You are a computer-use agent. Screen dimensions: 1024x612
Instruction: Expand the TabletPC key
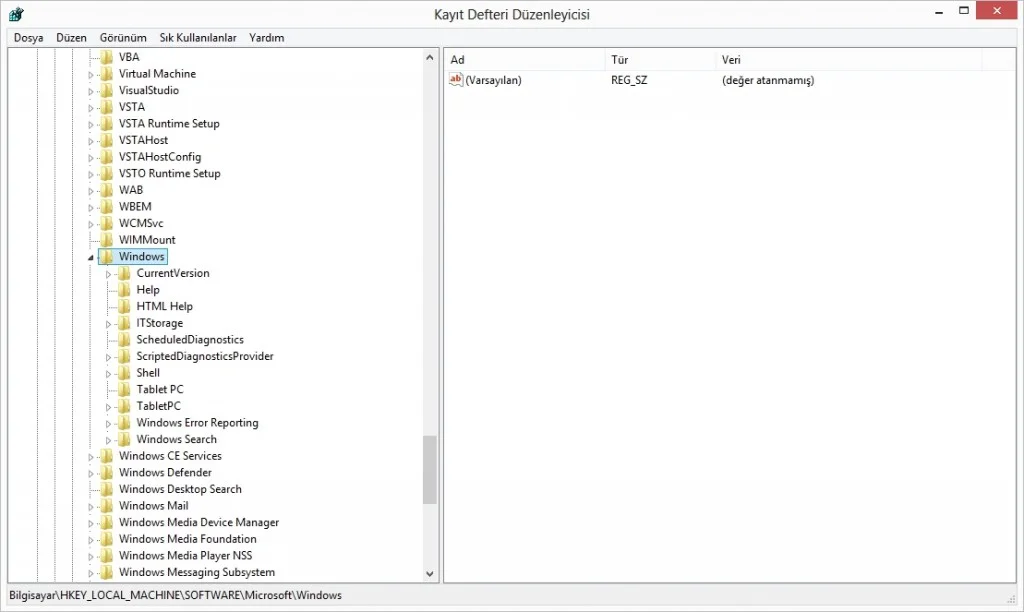(108, 407)
